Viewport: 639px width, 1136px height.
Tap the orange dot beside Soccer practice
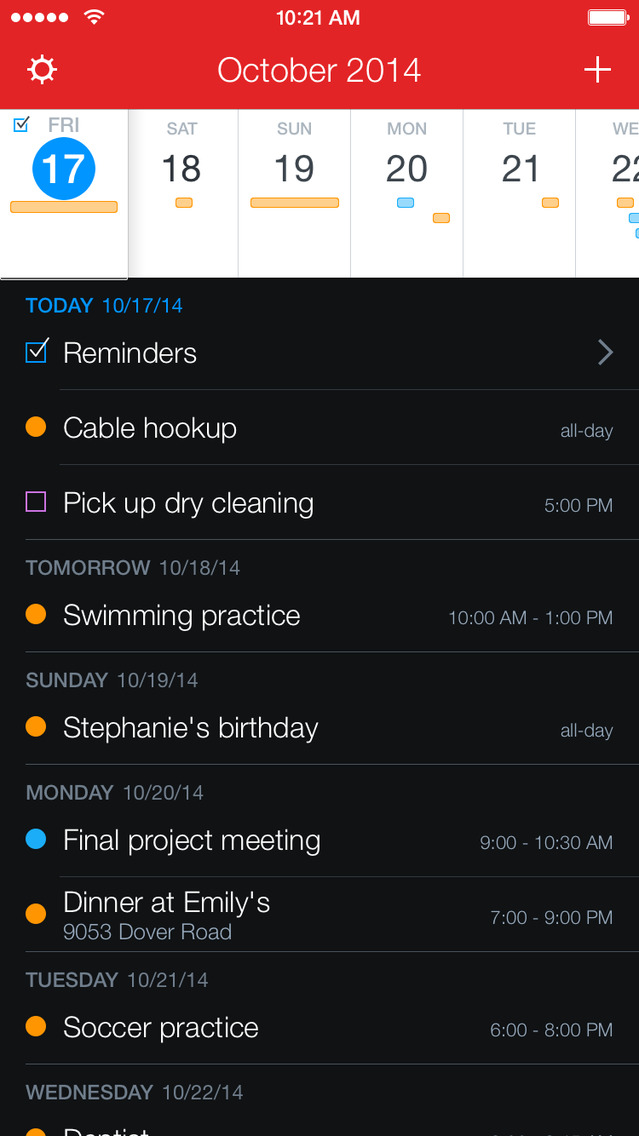[36, 1027]
